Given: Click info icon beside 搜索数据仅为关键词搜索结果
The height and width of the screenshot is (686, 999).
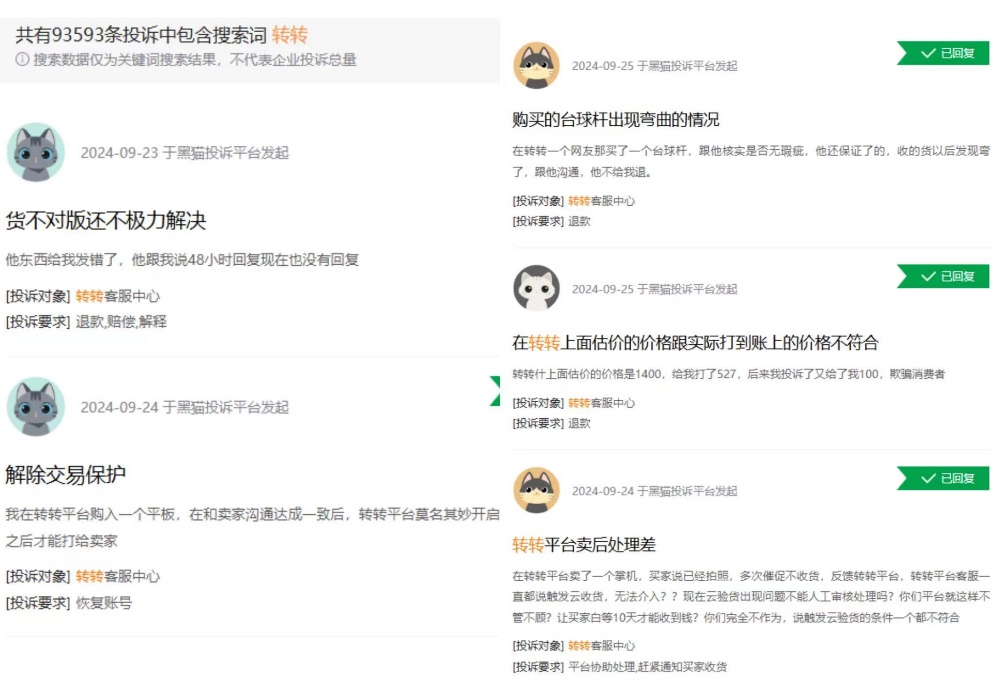Looking at the screenshot, I should coord(22,59).
